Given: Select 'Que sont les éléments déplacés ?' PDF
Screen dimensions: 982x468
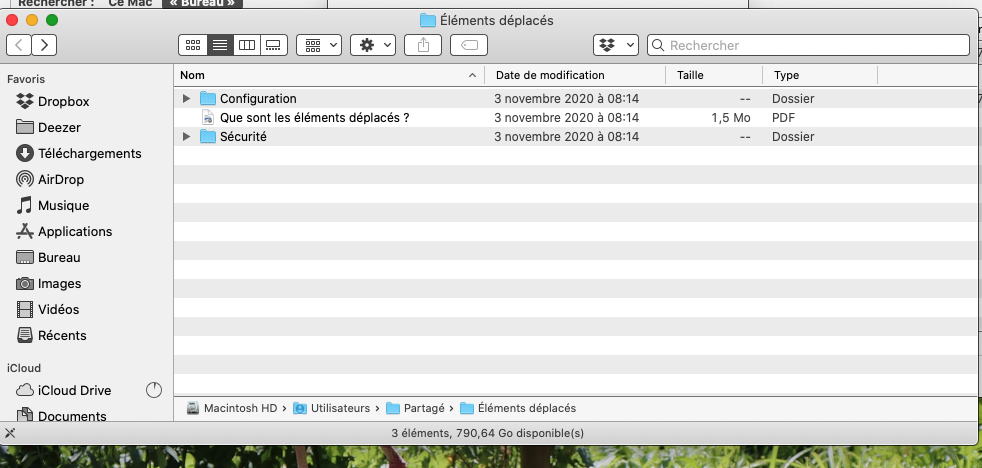Looking at the screenshot, I should (575, 118).
